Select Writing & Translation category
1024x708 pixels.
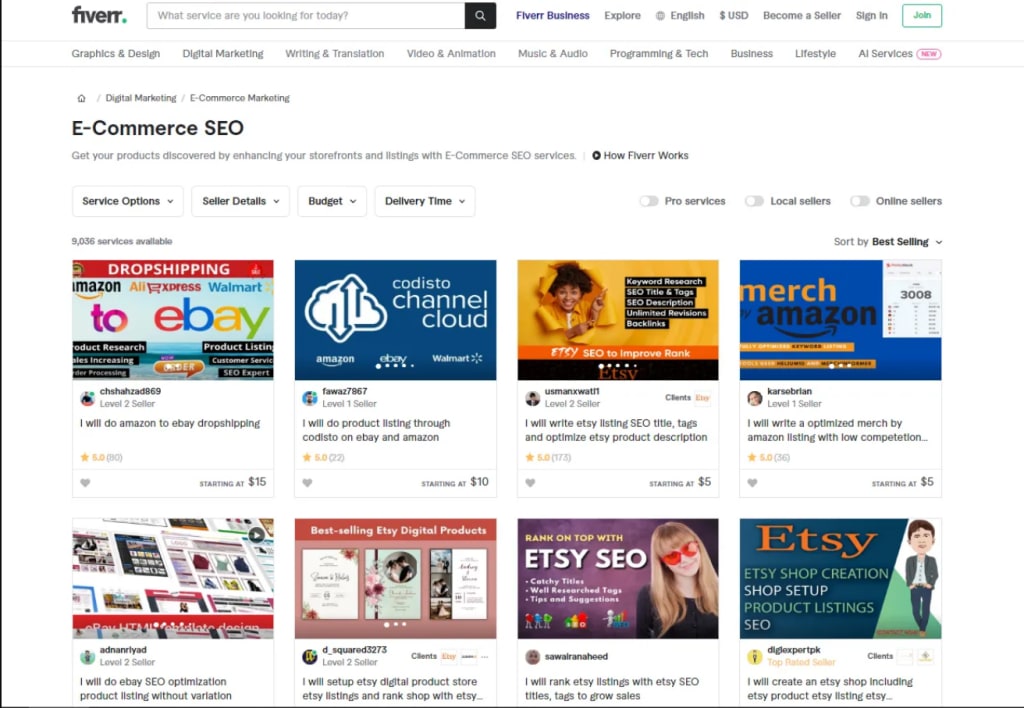334,54
